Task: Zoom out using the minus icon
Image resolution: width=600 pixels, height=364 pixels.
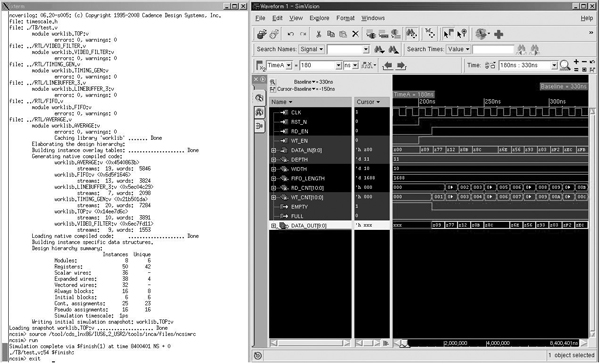Action: 584,62
